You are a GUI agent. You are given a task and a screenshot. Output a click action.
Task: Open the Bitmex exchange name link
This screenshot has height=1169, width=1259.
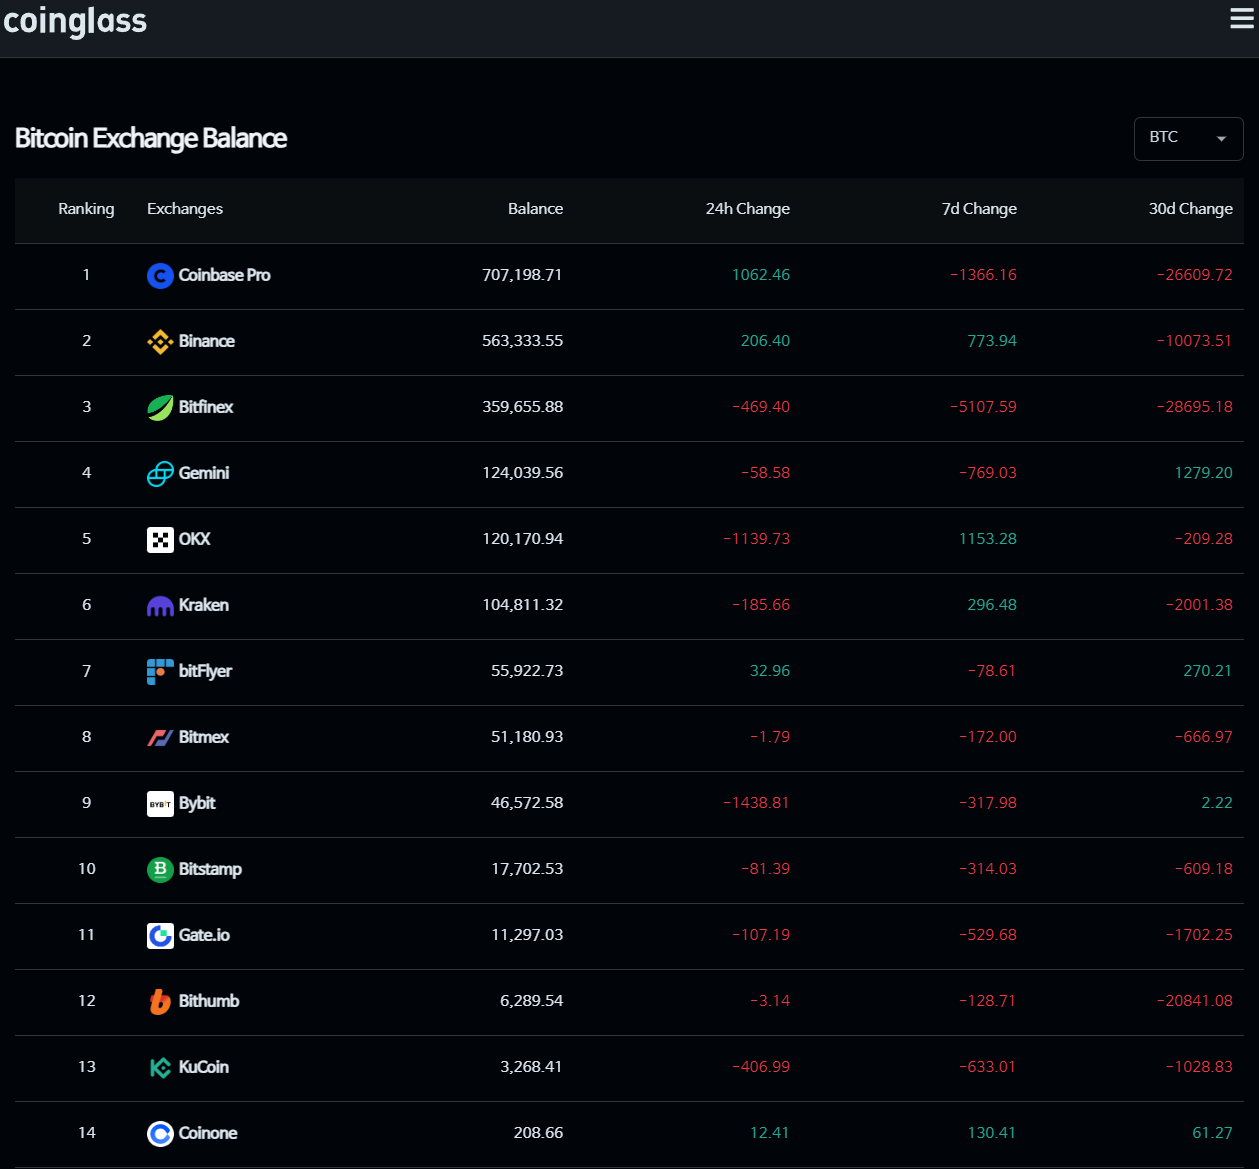pos(204,737)
